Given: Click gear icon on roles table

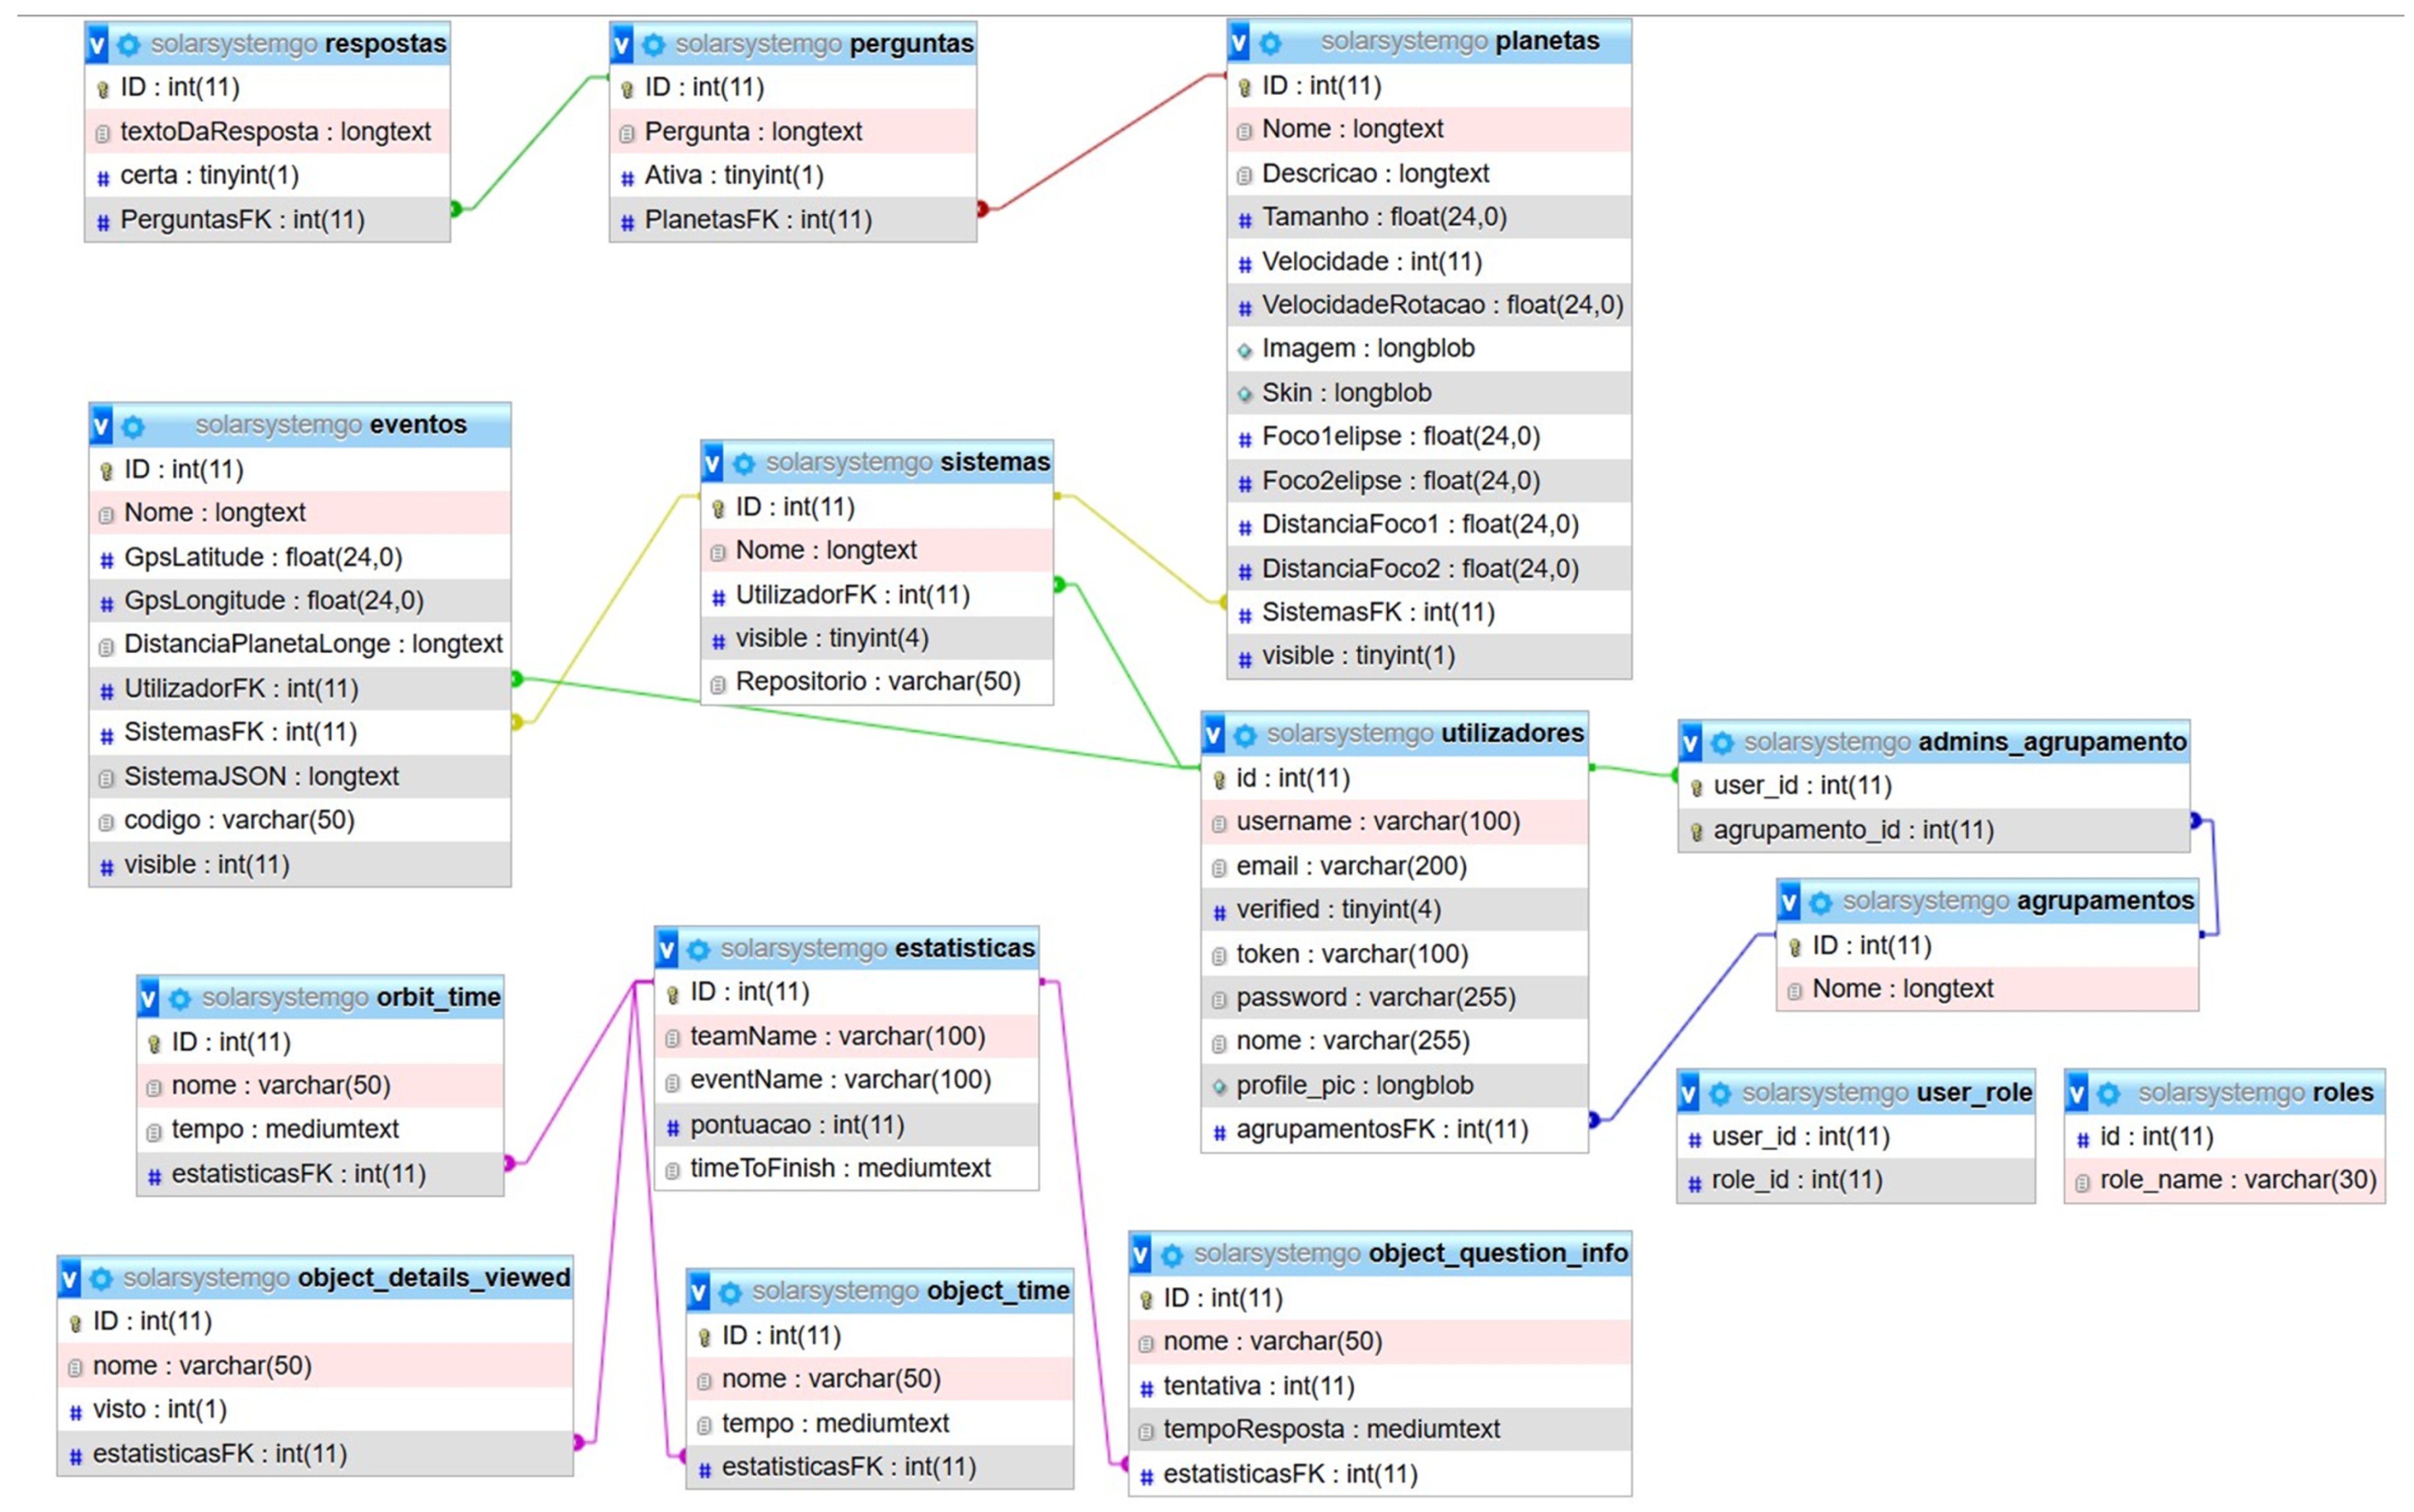Looking at the screenshot, I should pyautogui.click(x=2108, y=1093).
